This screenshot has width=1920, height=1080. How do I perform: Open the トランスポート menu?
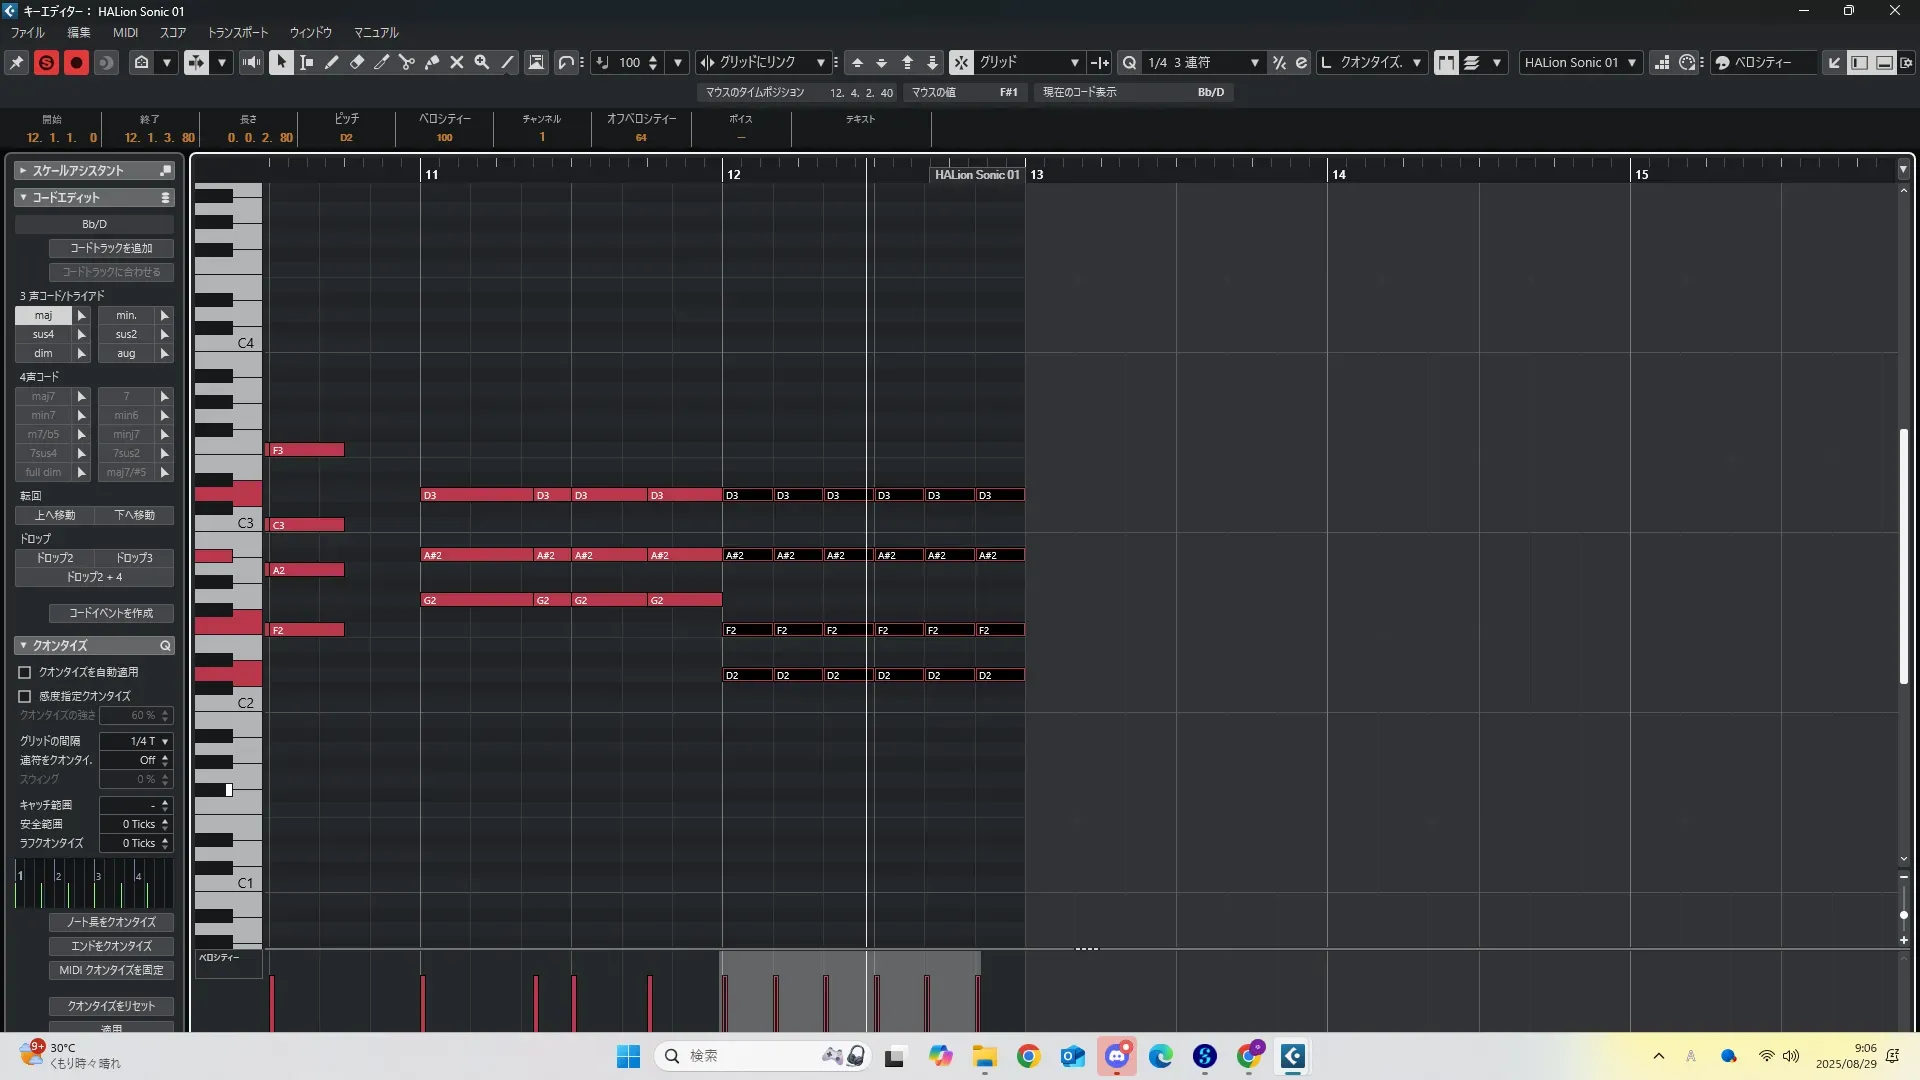point(238,32)
